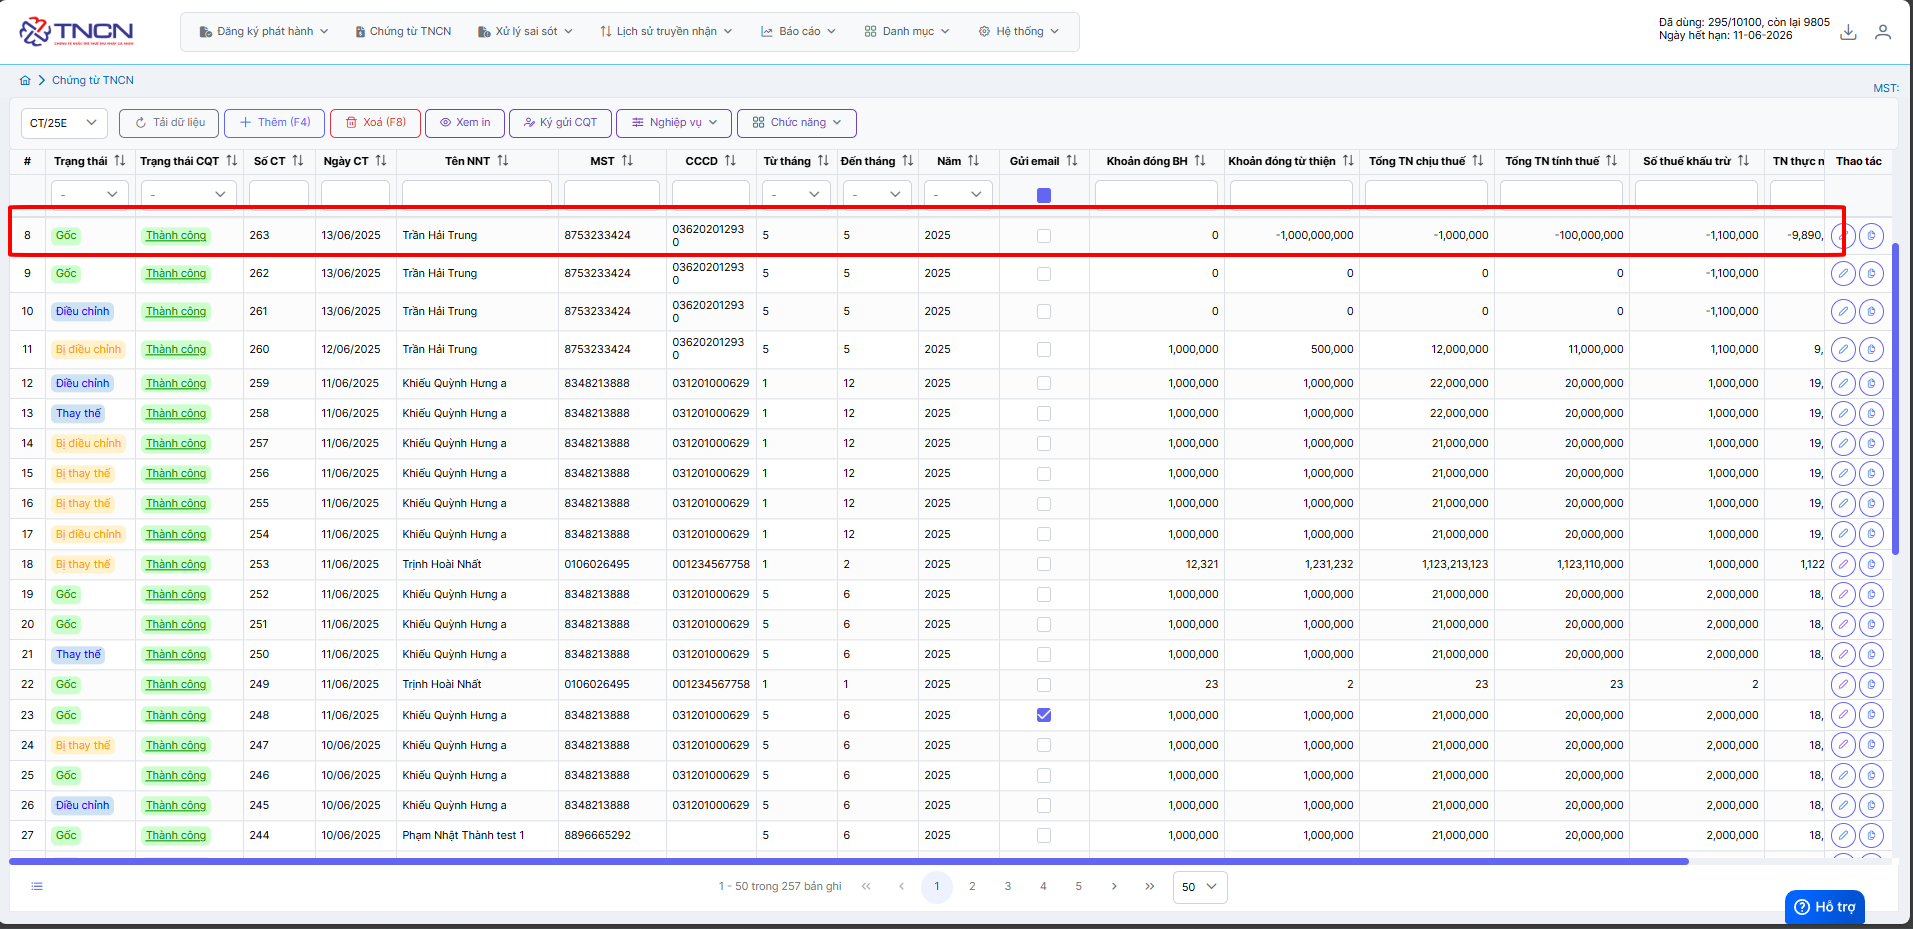Edit certificate number 262 with pencil icon
The image size is (1913, 929).
(1843, 274)
